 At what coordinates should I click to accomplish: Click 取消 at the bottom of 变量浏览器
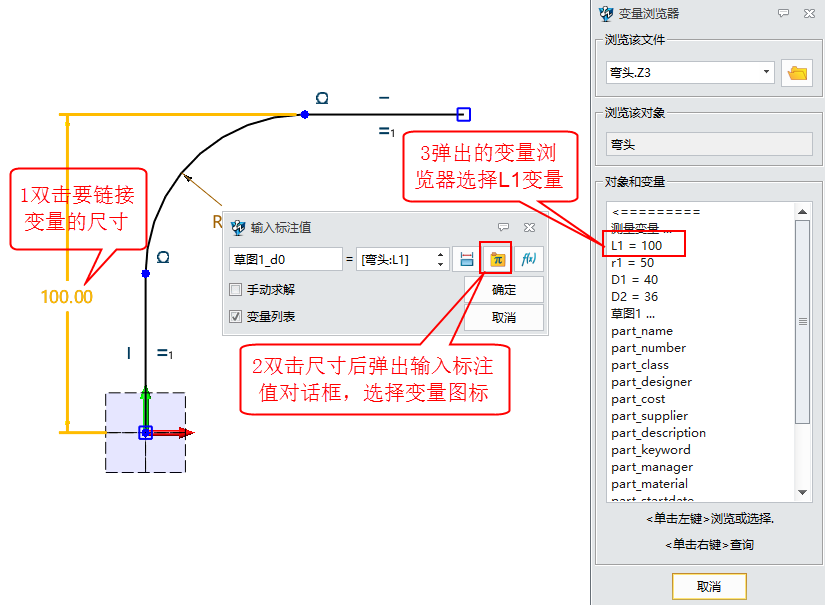[x=708, y=586]
